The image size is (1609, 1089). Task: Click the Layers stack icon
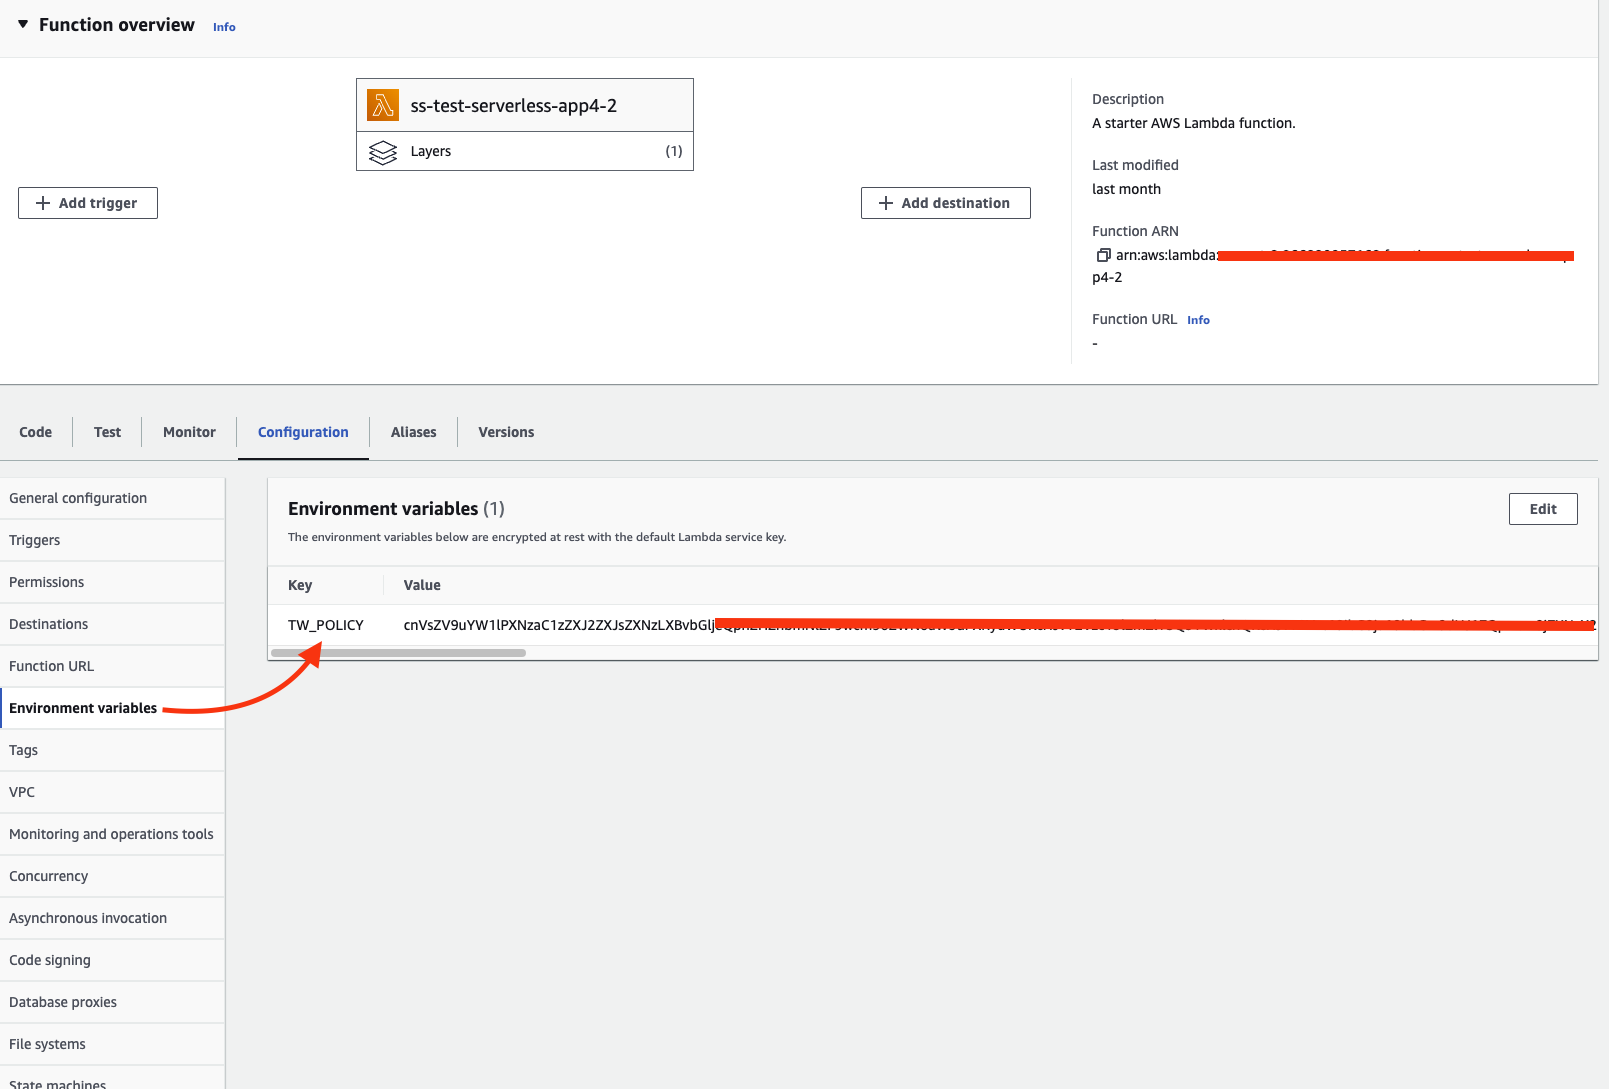pos(384,151)
